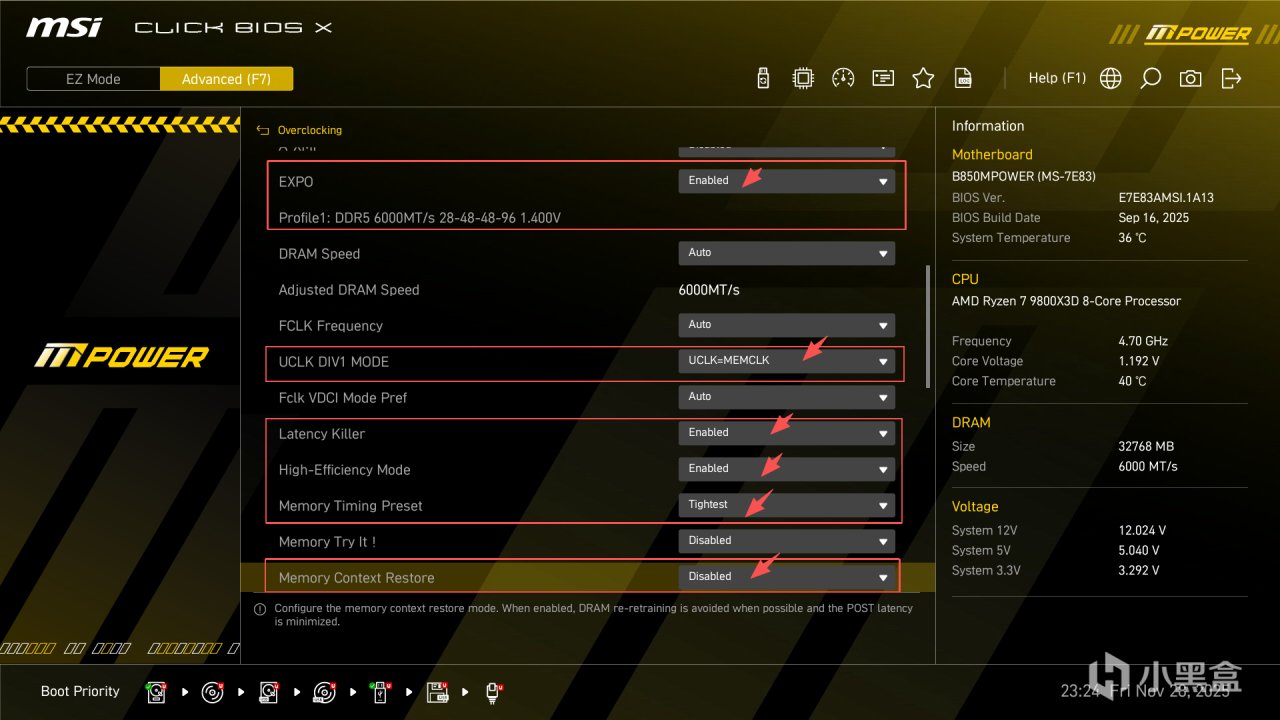This screenshot has width=1280, height=720.
Task: Click the board card icon in toolbar
Action: click(883, 78)
